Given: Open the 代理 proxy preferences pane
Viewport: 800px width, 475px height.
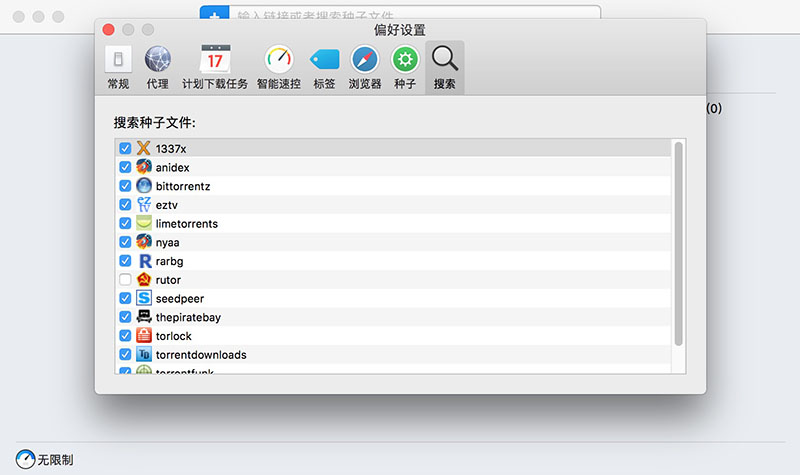Looking at the screenshot, I should [x=157, y=68].
